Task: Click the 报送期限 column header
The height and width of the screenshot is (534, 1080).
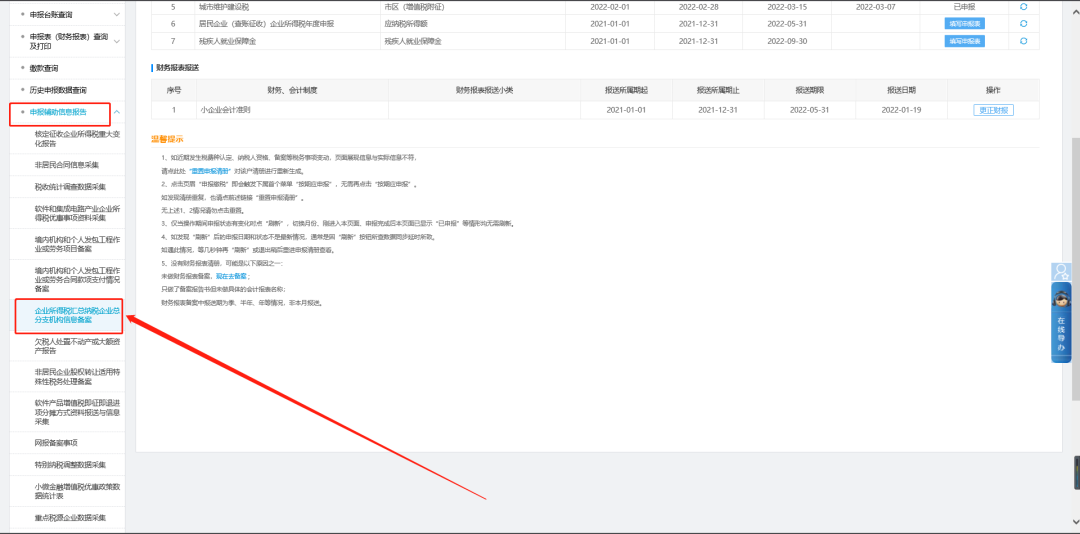Action: (810, 90)
